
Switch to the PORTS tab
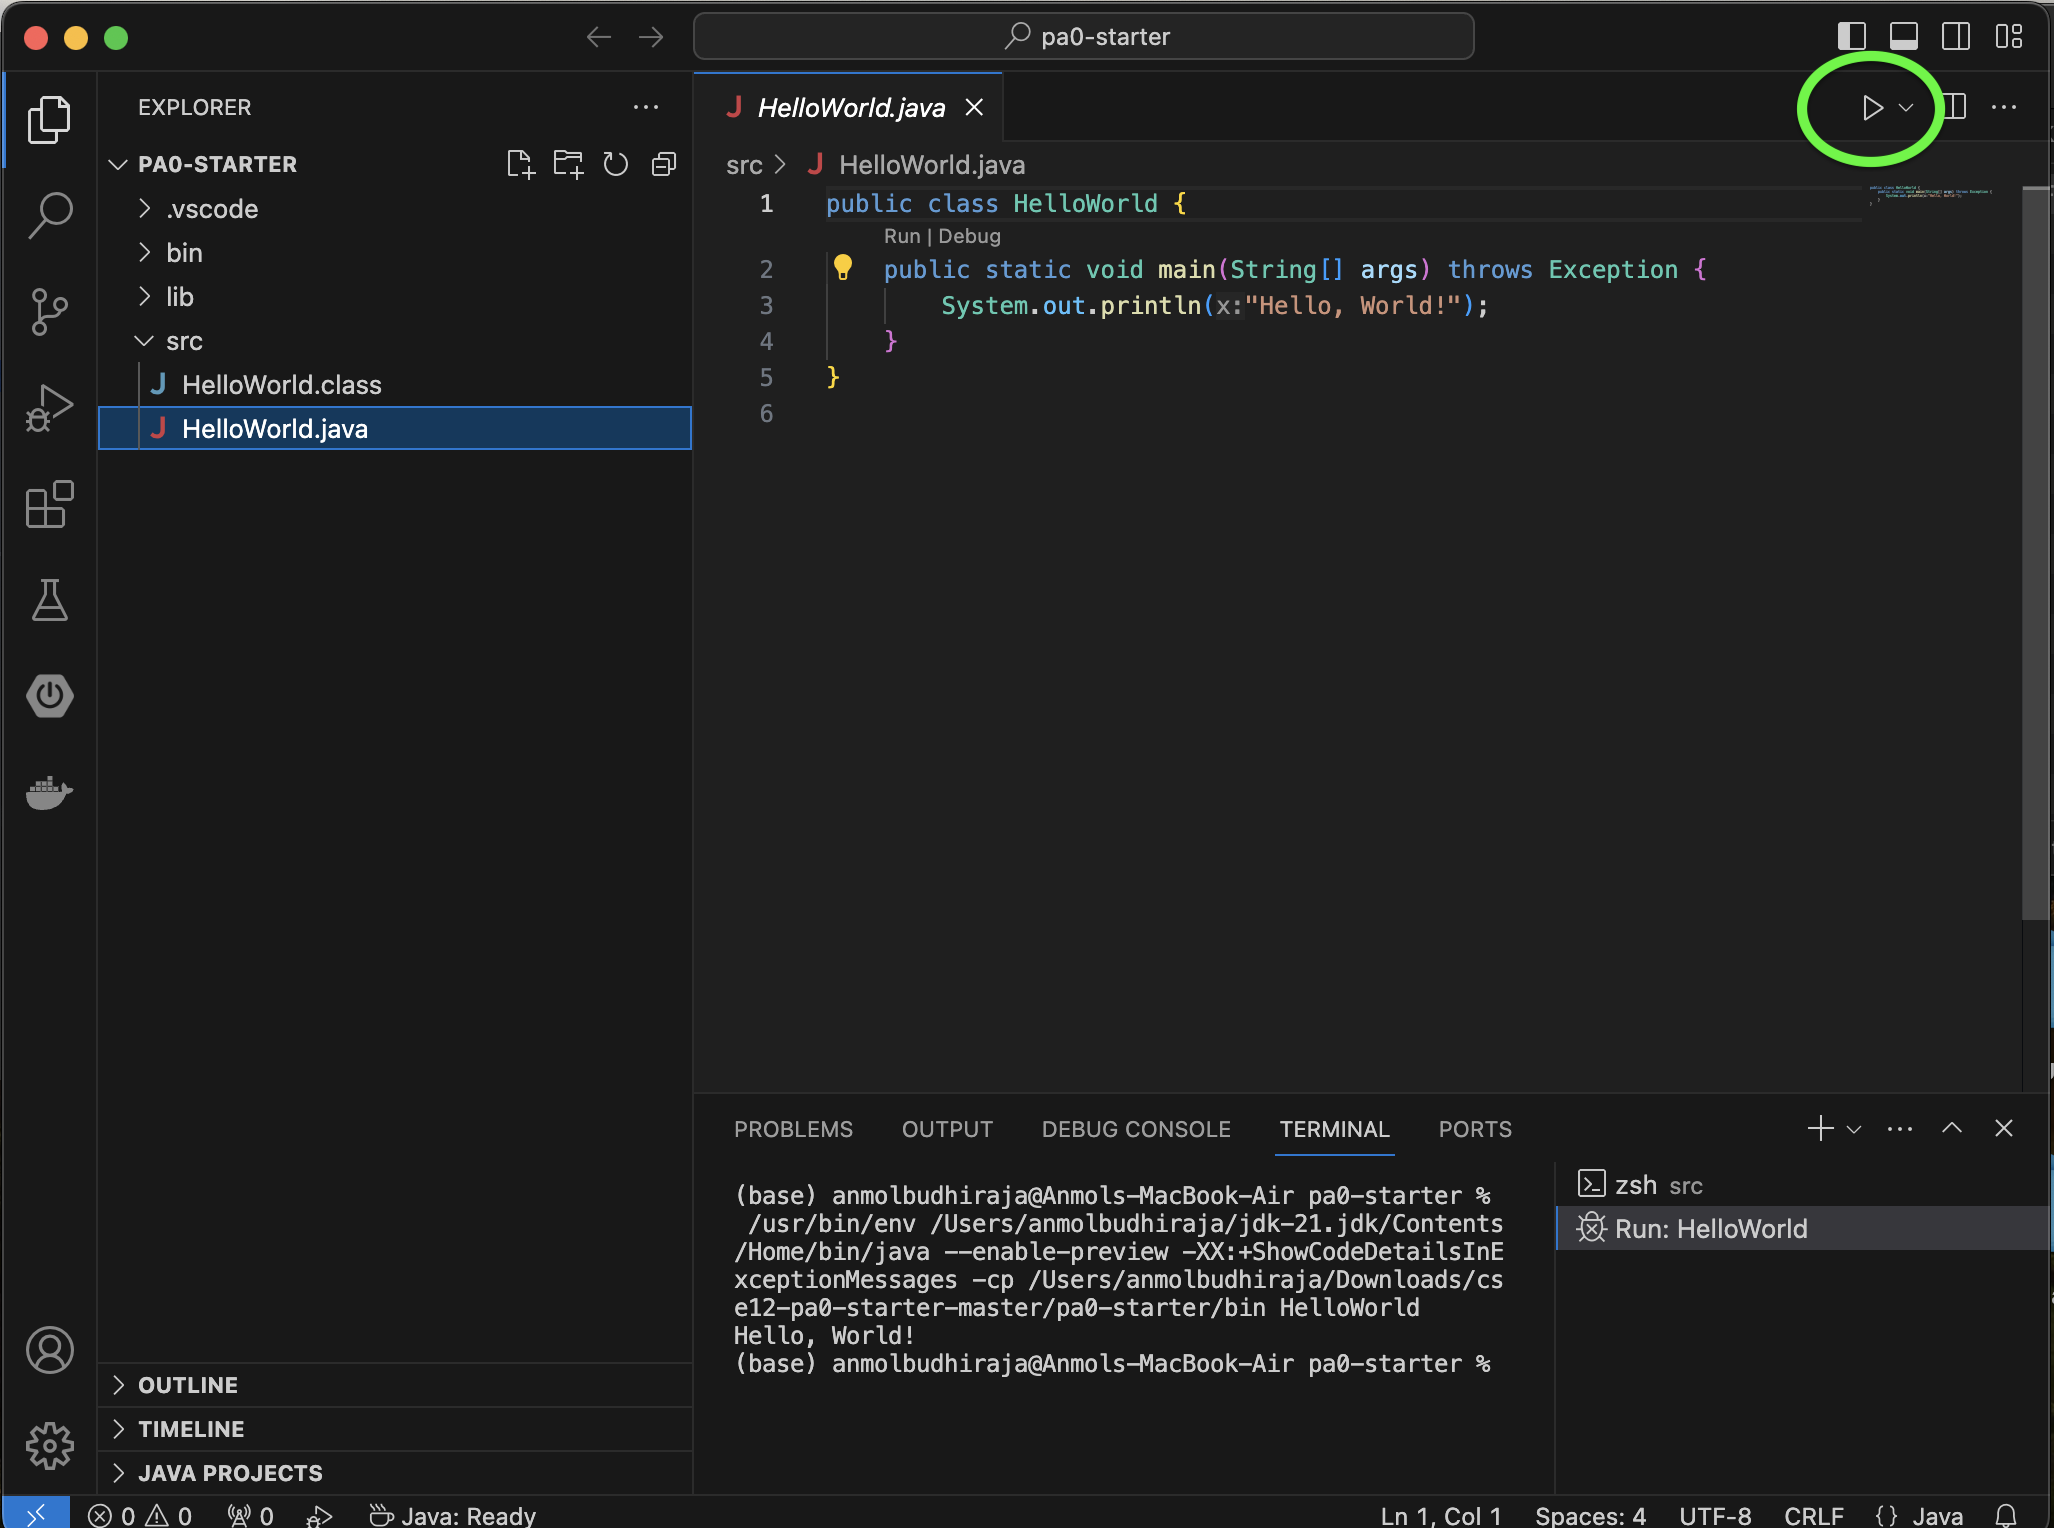pos(1475,1130)
